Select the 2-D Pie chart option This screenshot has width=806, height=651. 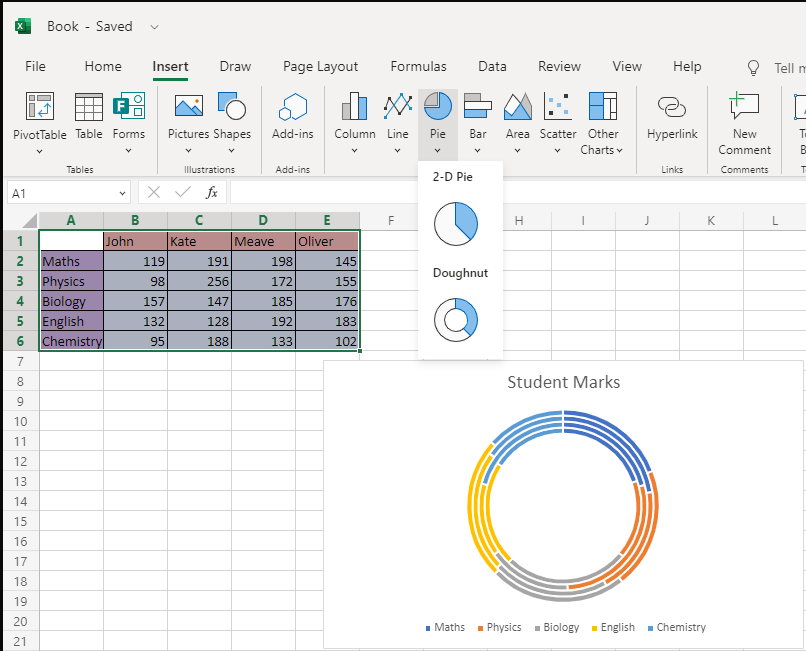455,223
